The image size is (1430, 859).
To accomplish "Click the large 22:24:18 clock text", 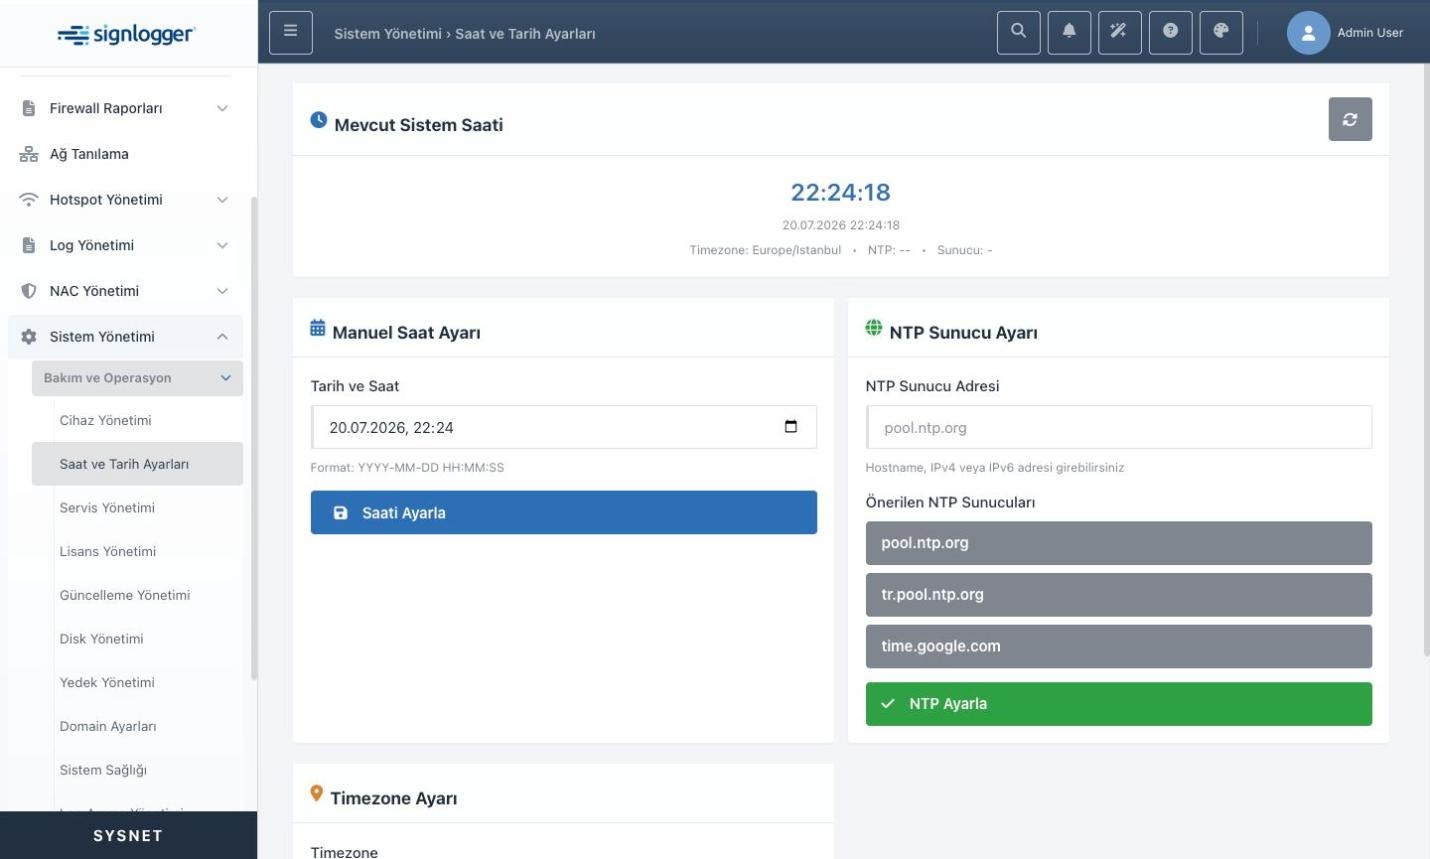I will tap(841, 192).
